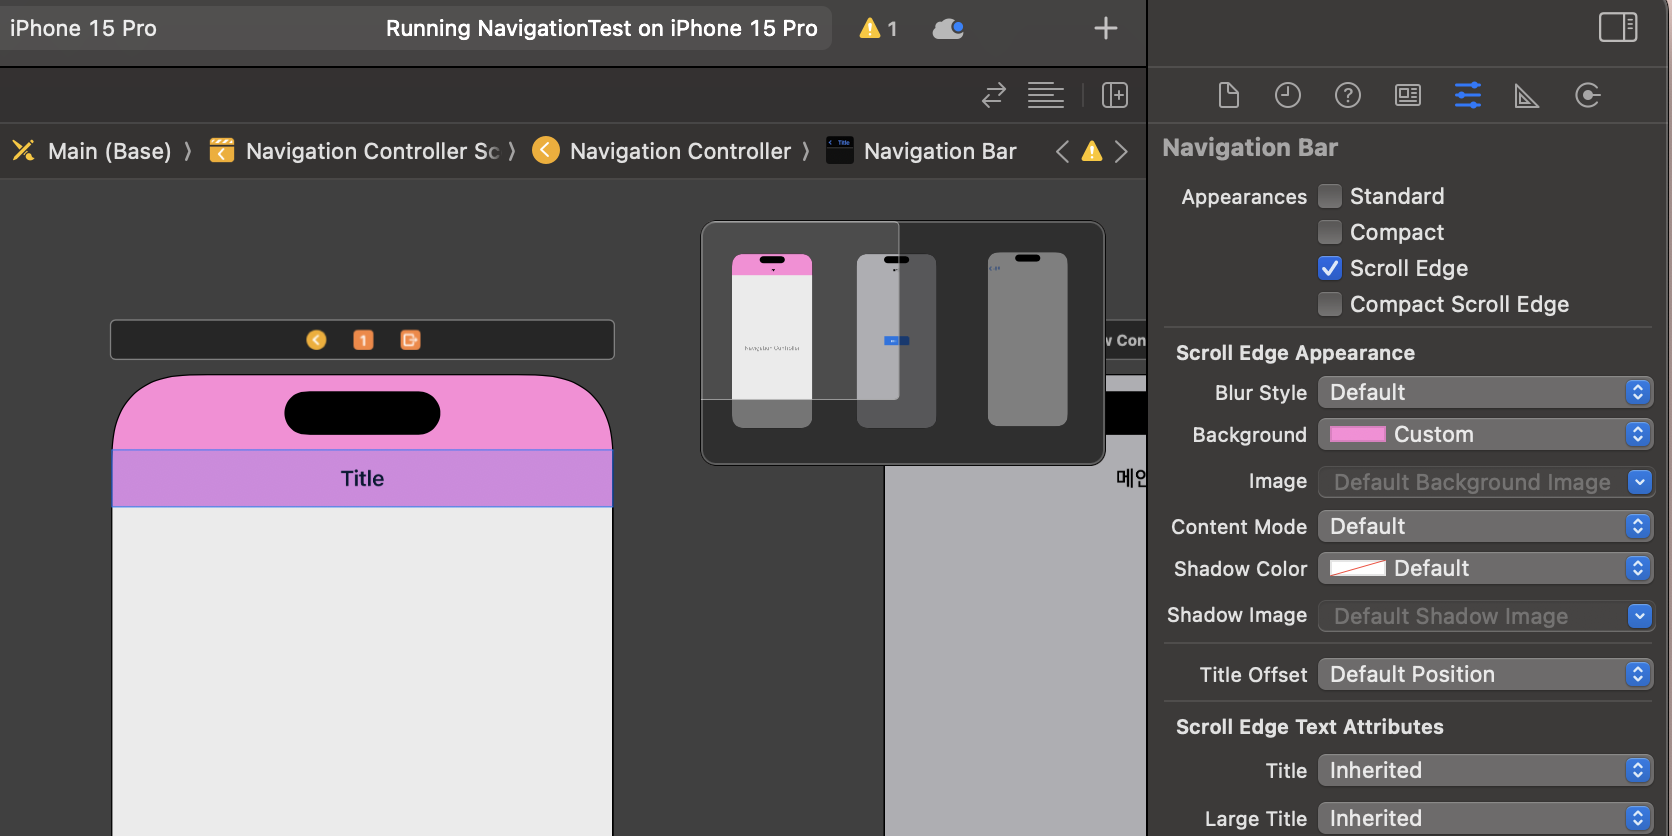Open the Content Mode dropdown
1672x836 pixels.
(x=1485, y=526)
